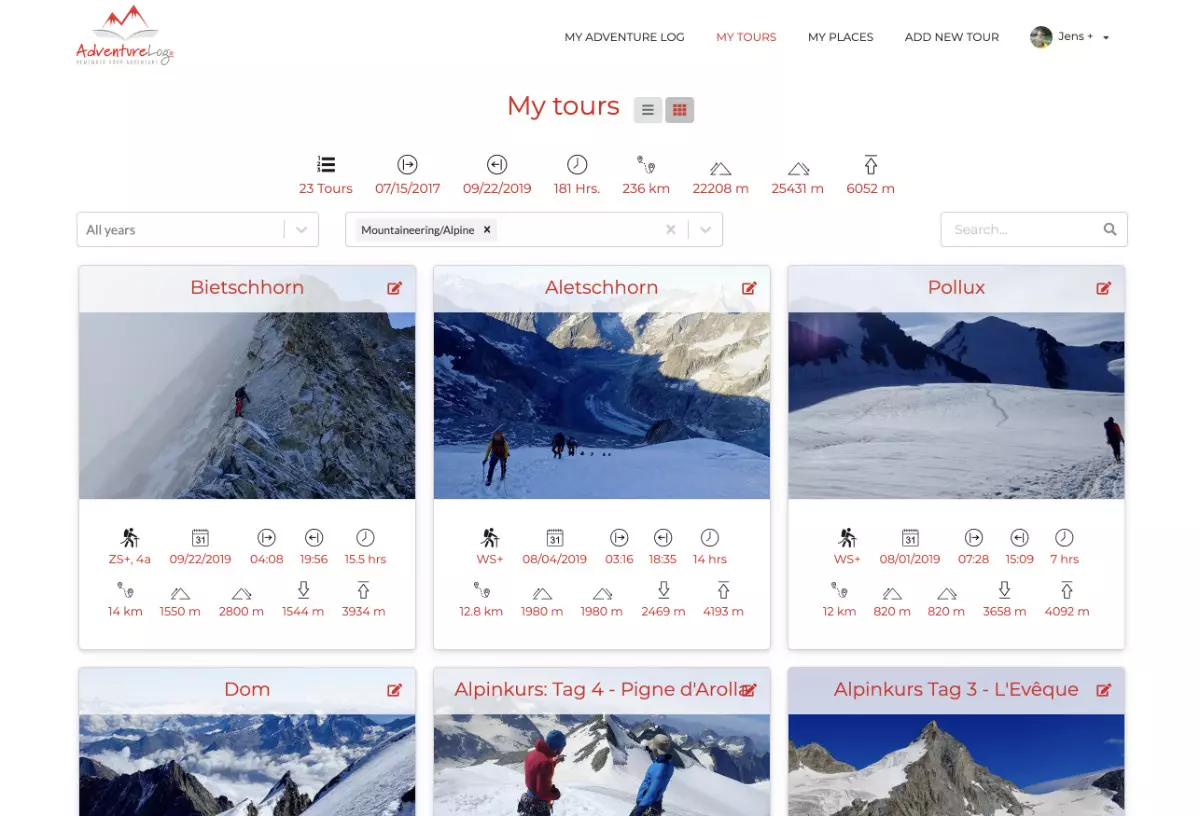Expand the All years dropdown

[x=301, y=229]
